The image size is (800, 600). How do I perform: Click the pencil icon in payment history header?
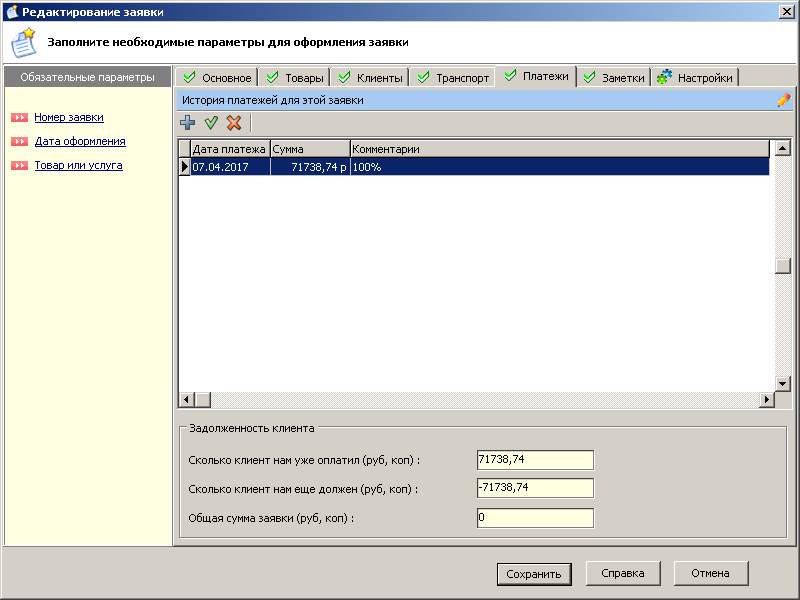tap(783, 100)
